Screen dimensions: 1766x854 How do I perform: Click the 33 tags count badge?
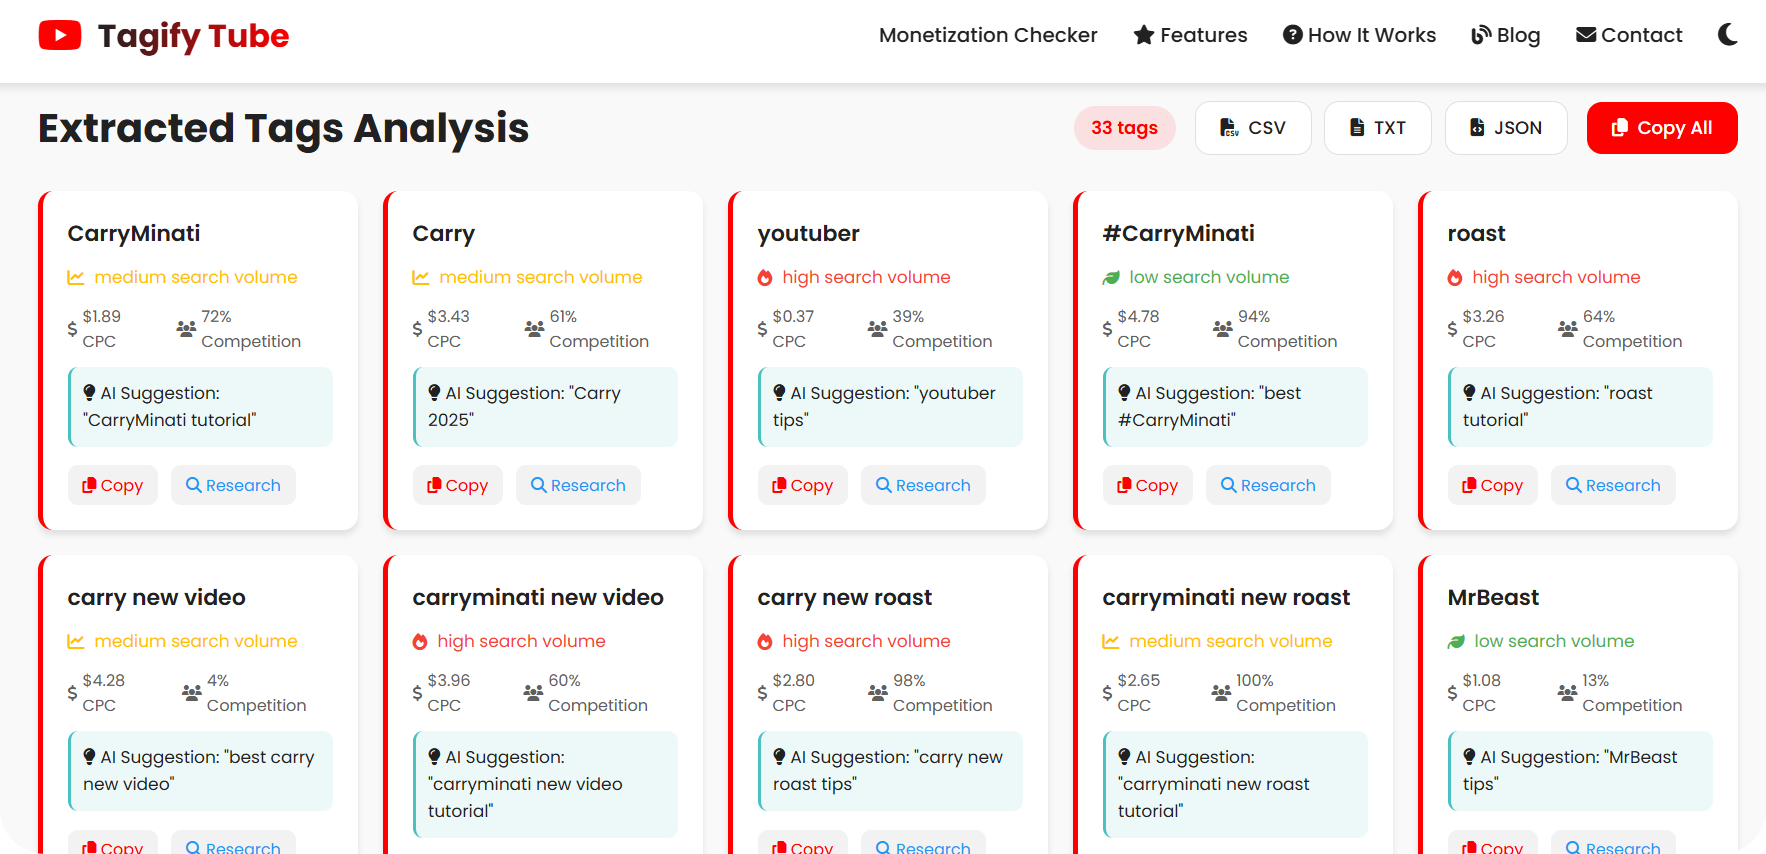coord(1124,128)
